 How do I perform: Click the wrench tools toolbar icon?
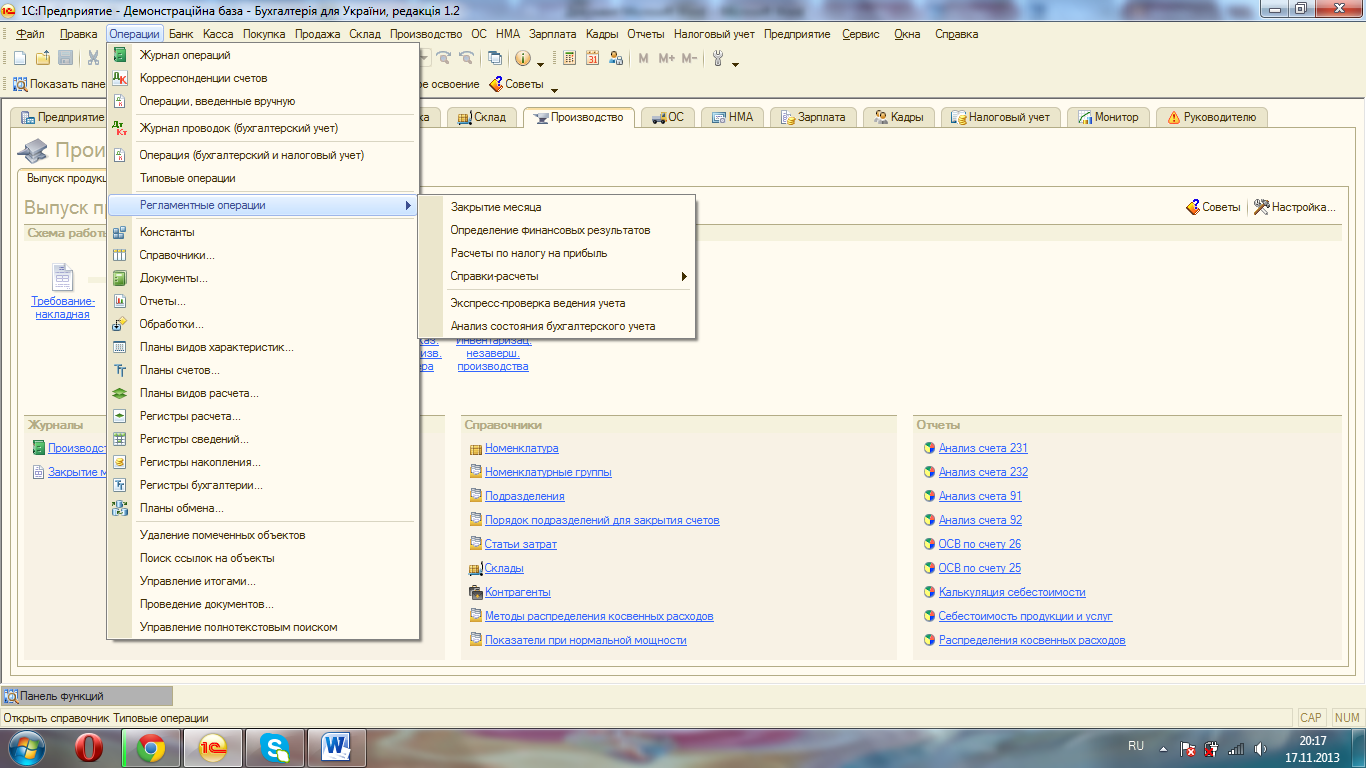(717, 58)
